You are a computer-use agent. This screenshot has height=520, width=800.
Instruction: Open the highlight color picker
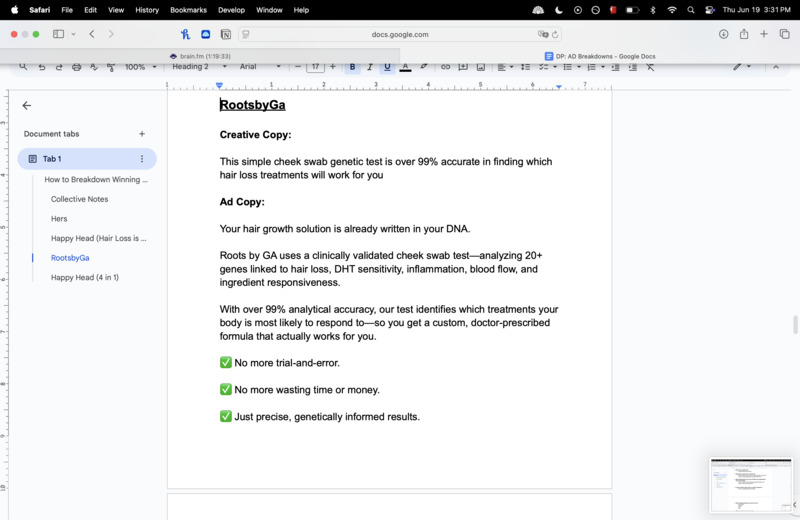[x=423, y=67]
